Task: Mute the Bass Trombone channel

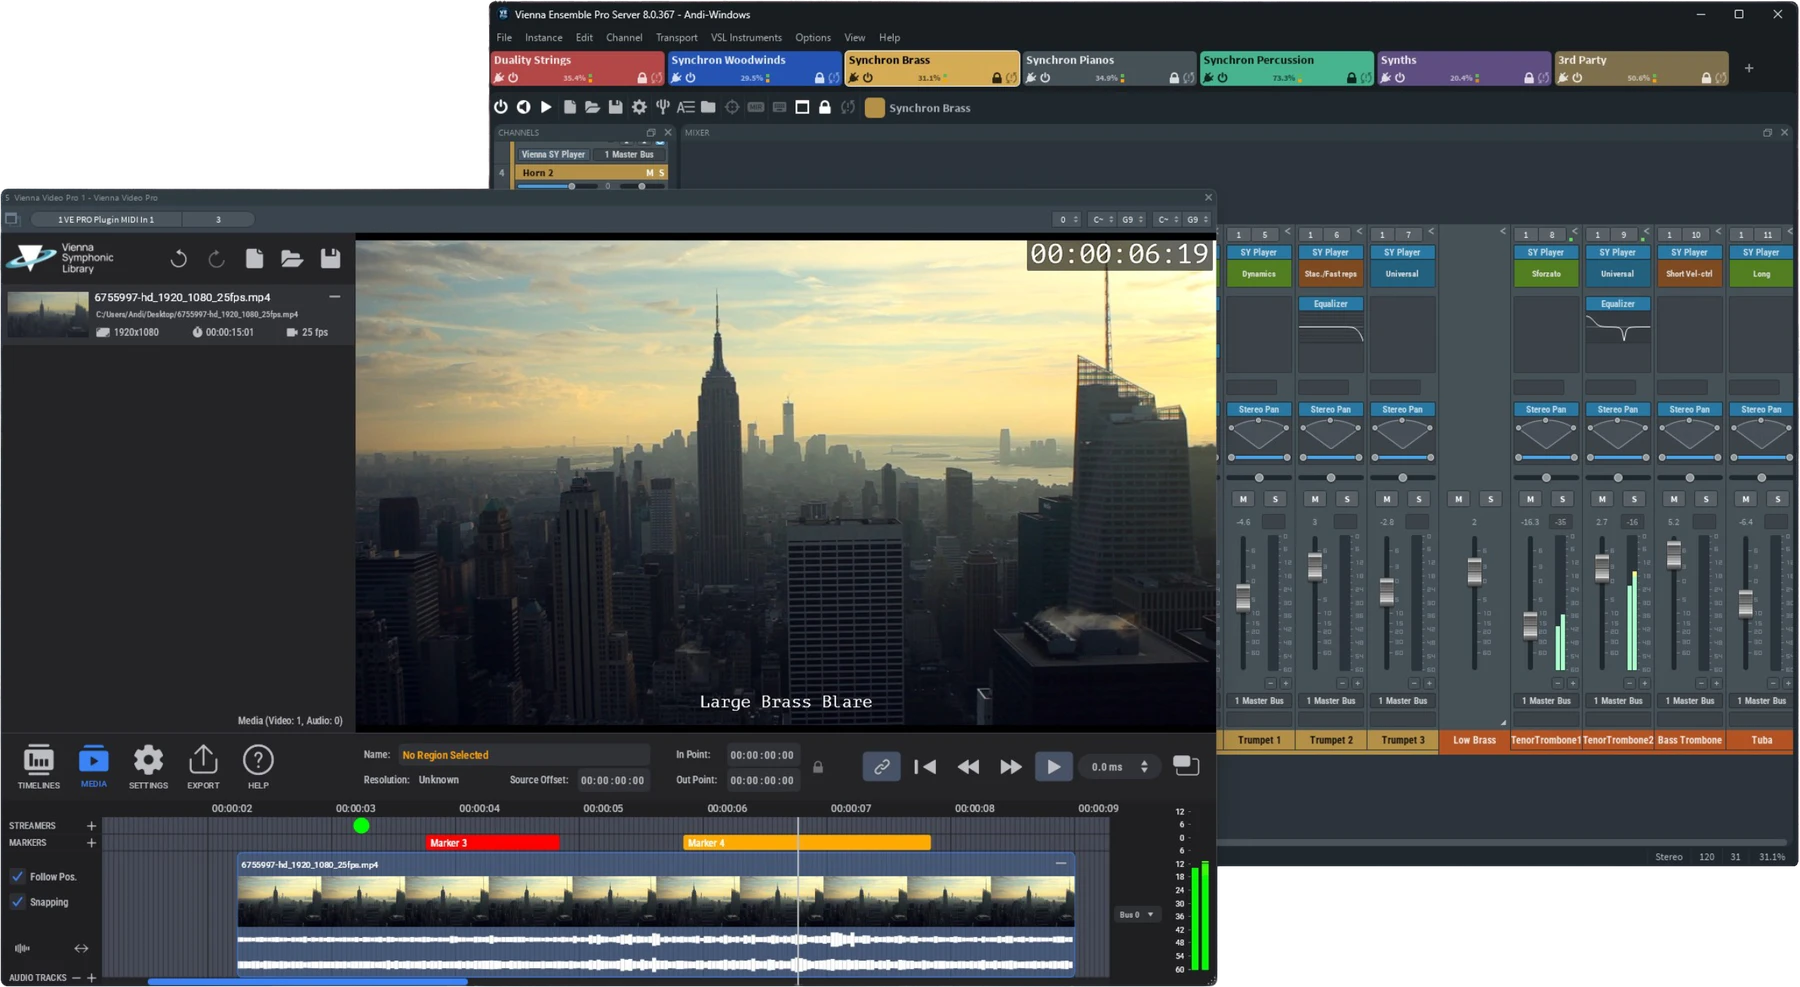Action: click(1674, 499)
